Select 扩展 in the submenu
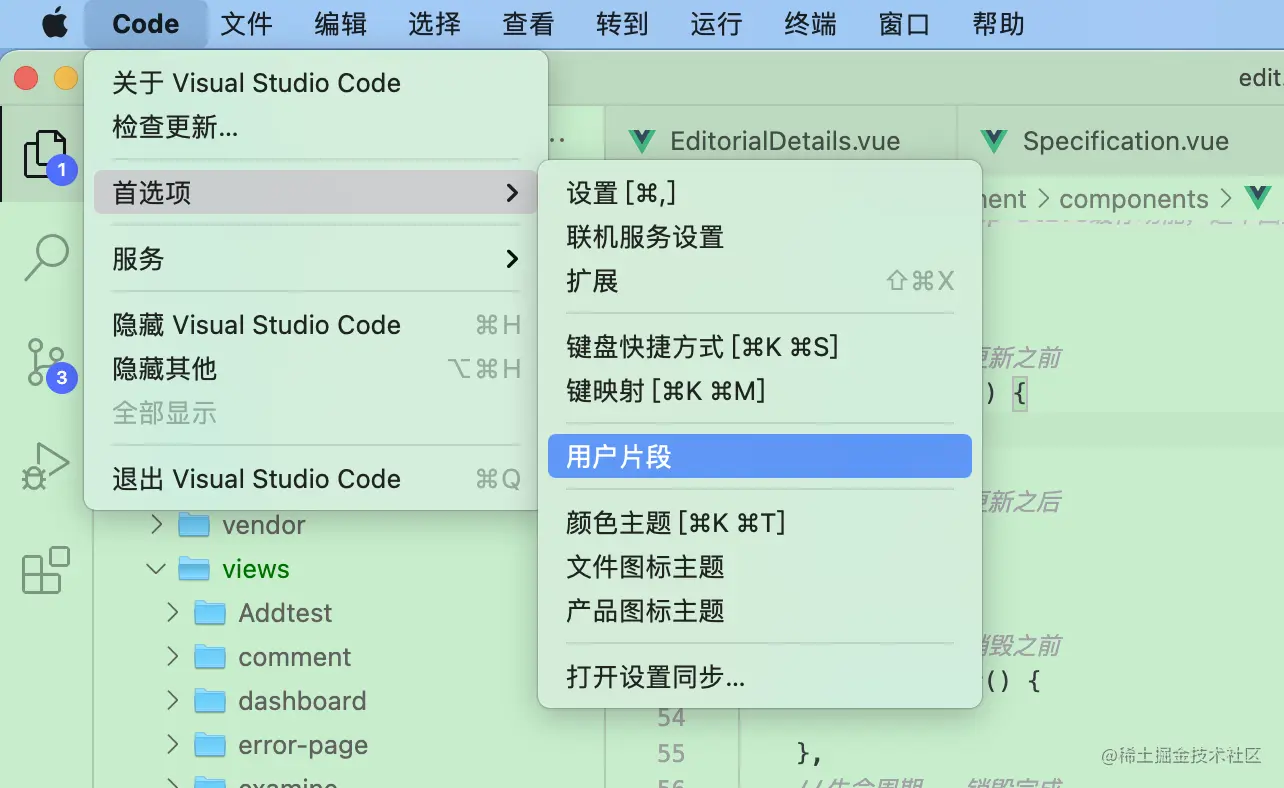 coord(760,281)
